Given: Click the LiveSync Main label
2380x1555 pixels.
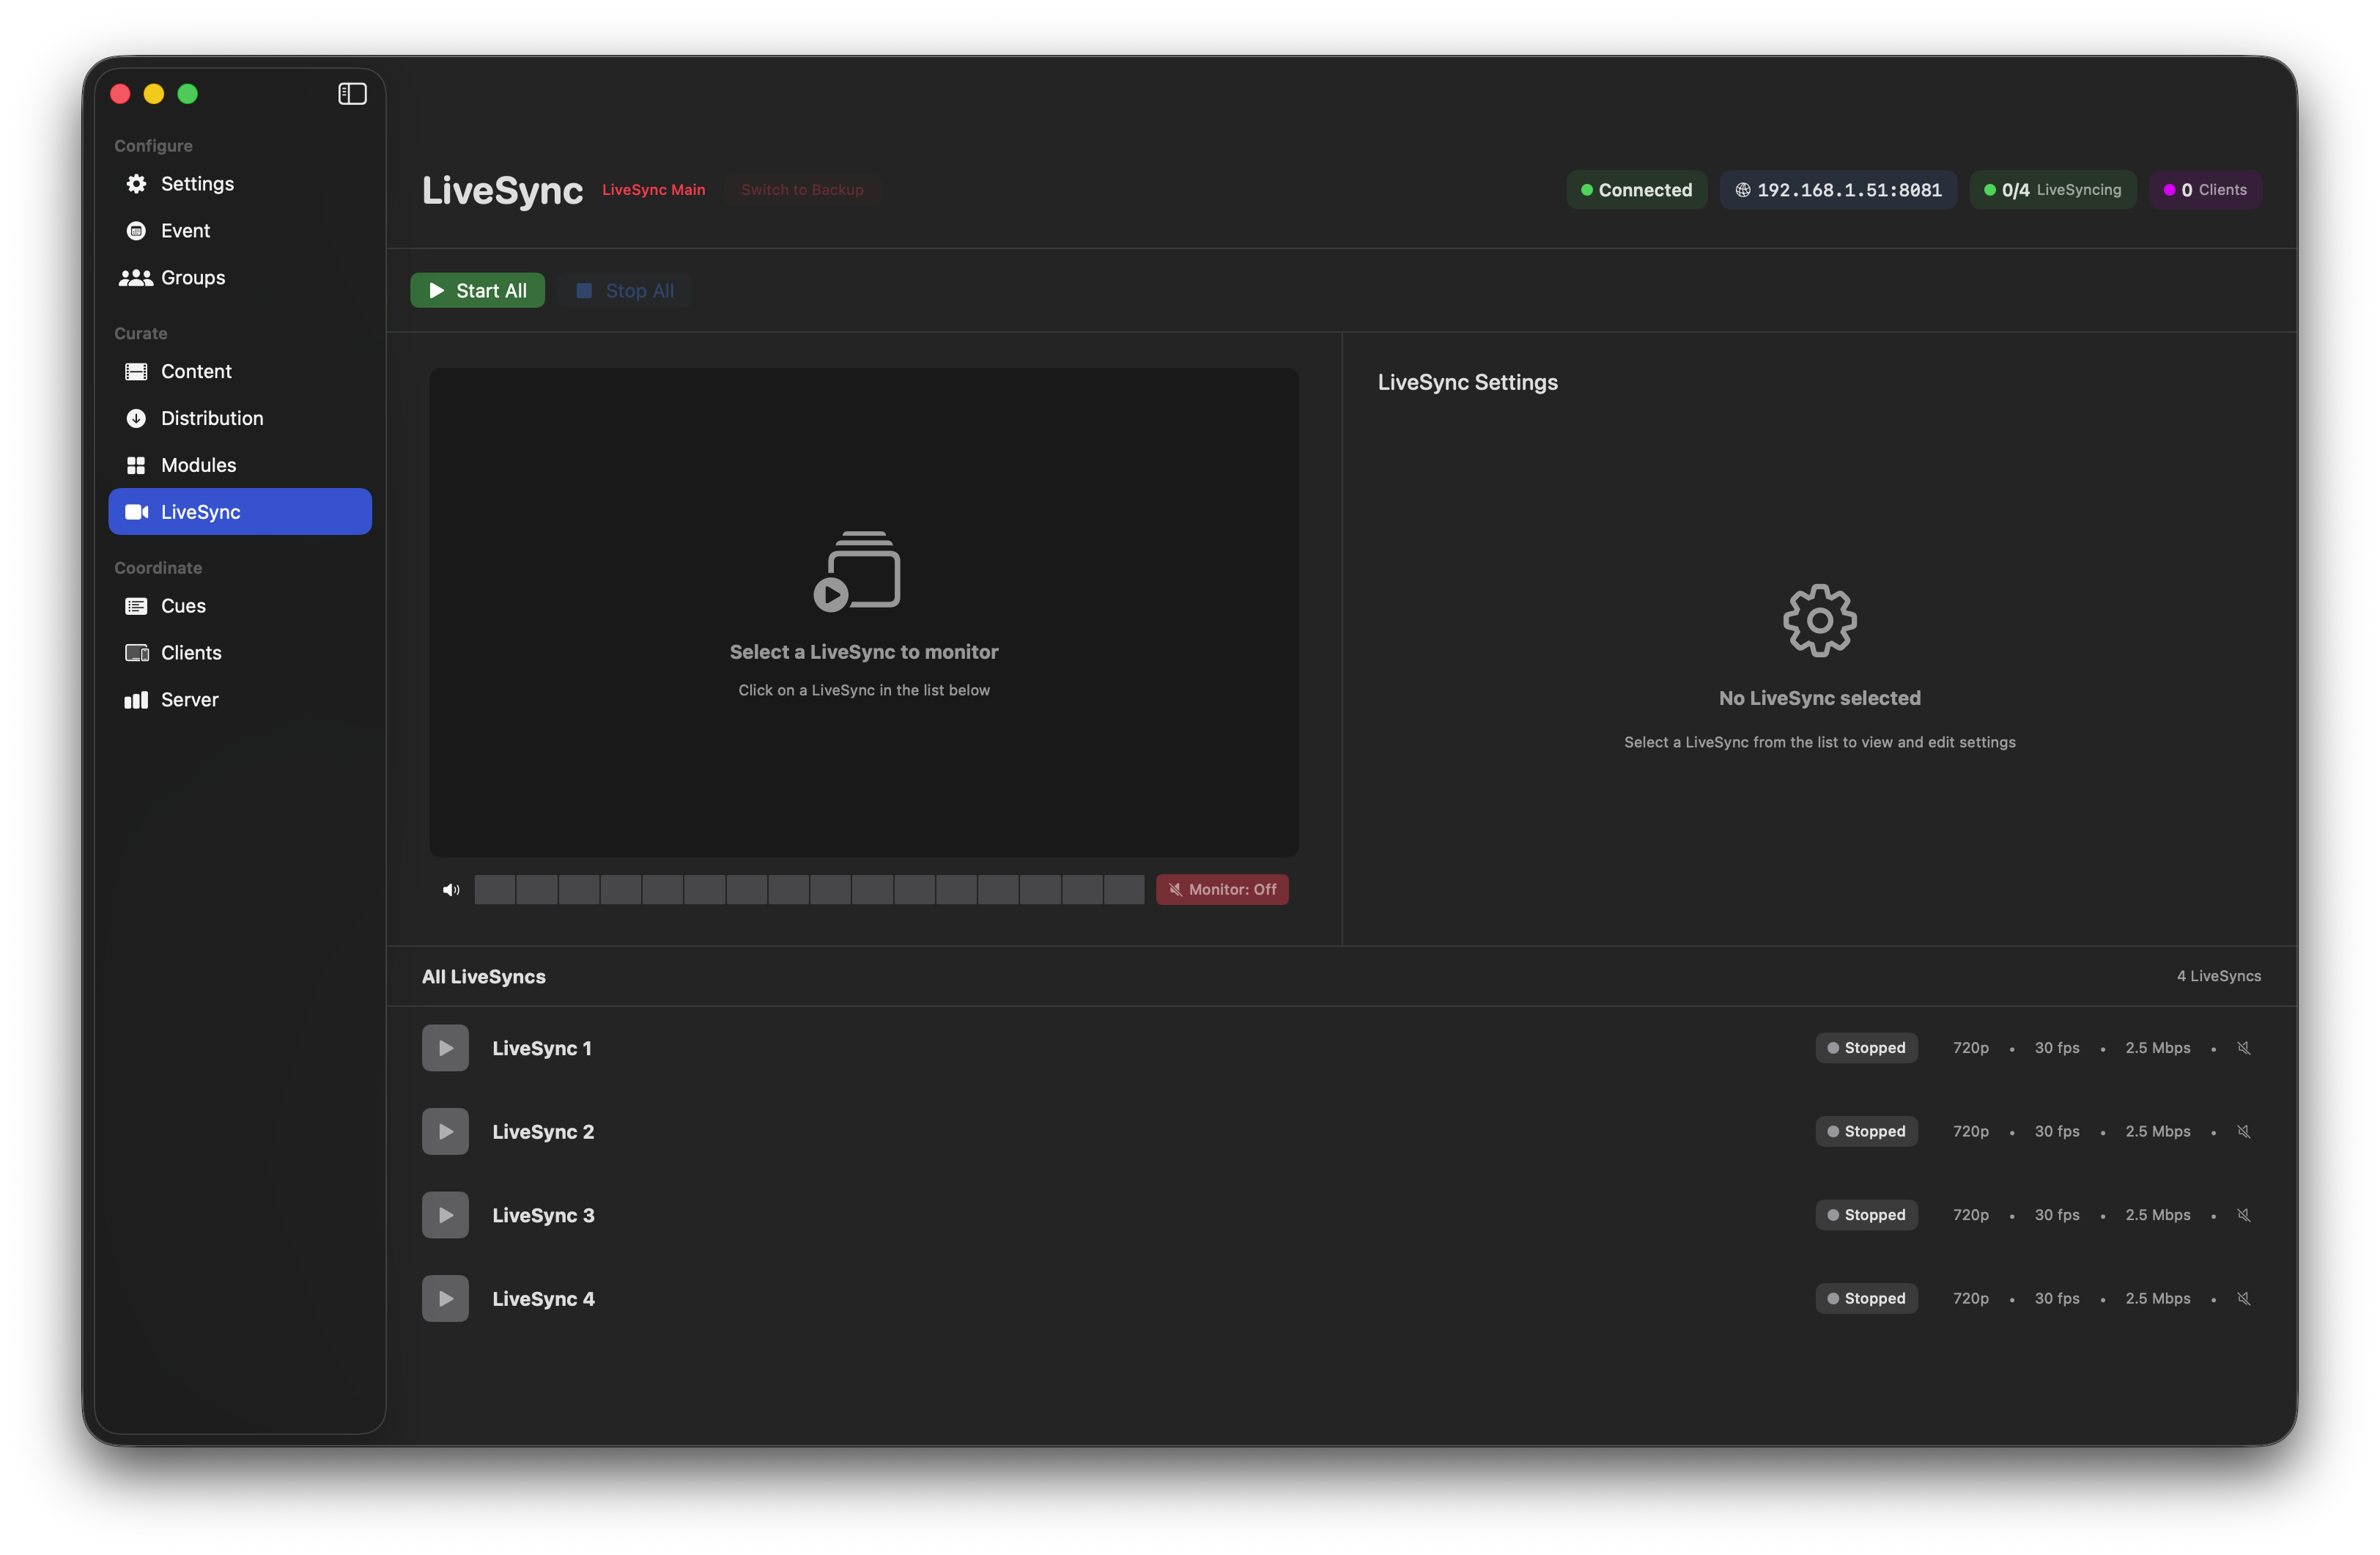Looking at the screenshot, I should click(653, 190).
